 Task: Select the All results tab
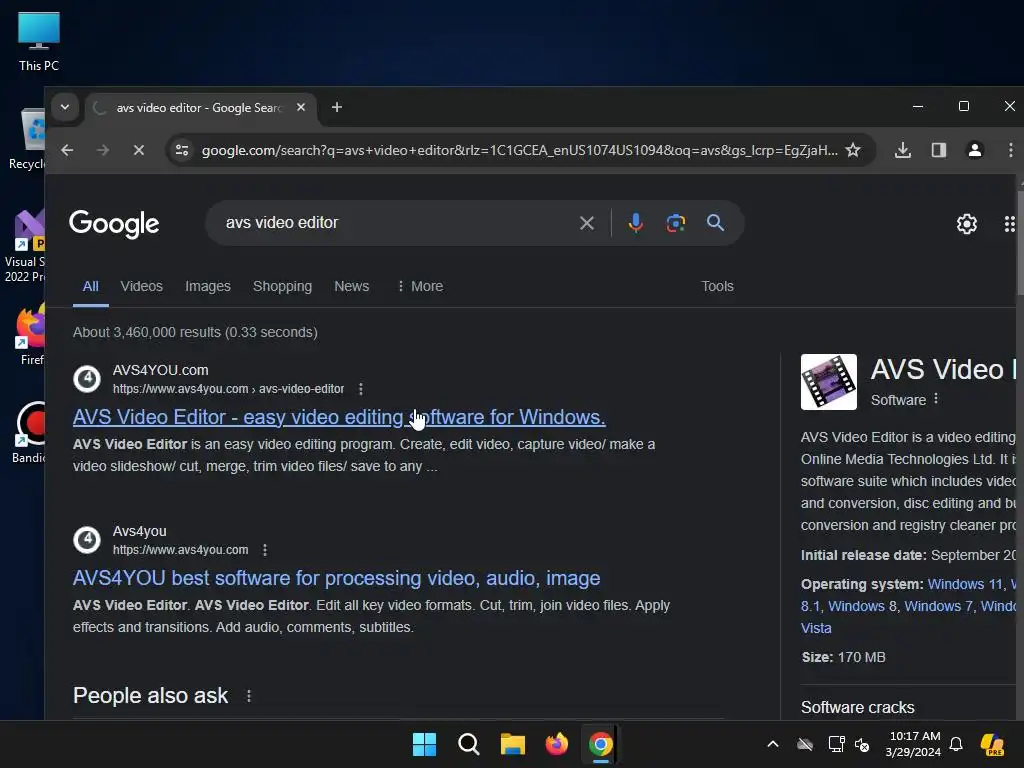91,287
